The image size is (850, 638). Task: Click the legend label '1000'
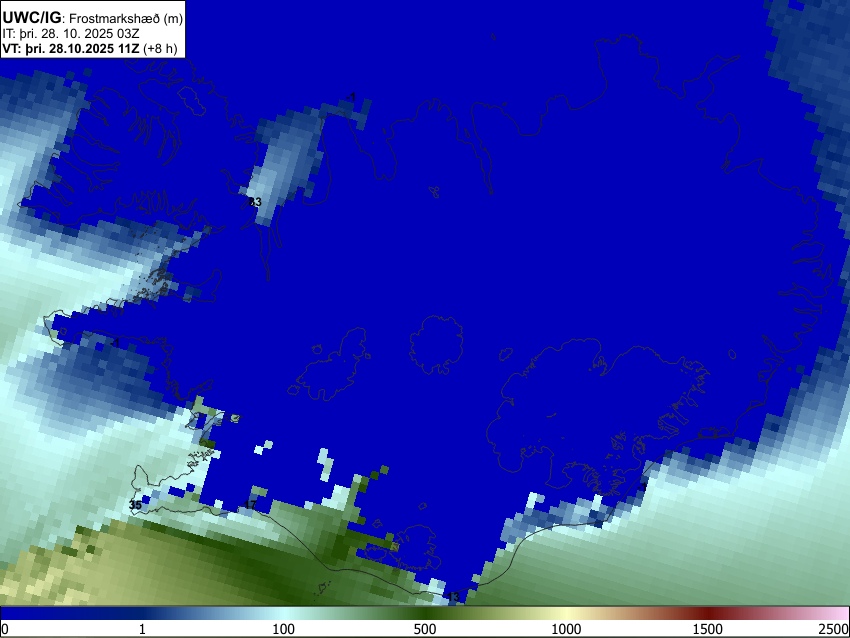566,629
